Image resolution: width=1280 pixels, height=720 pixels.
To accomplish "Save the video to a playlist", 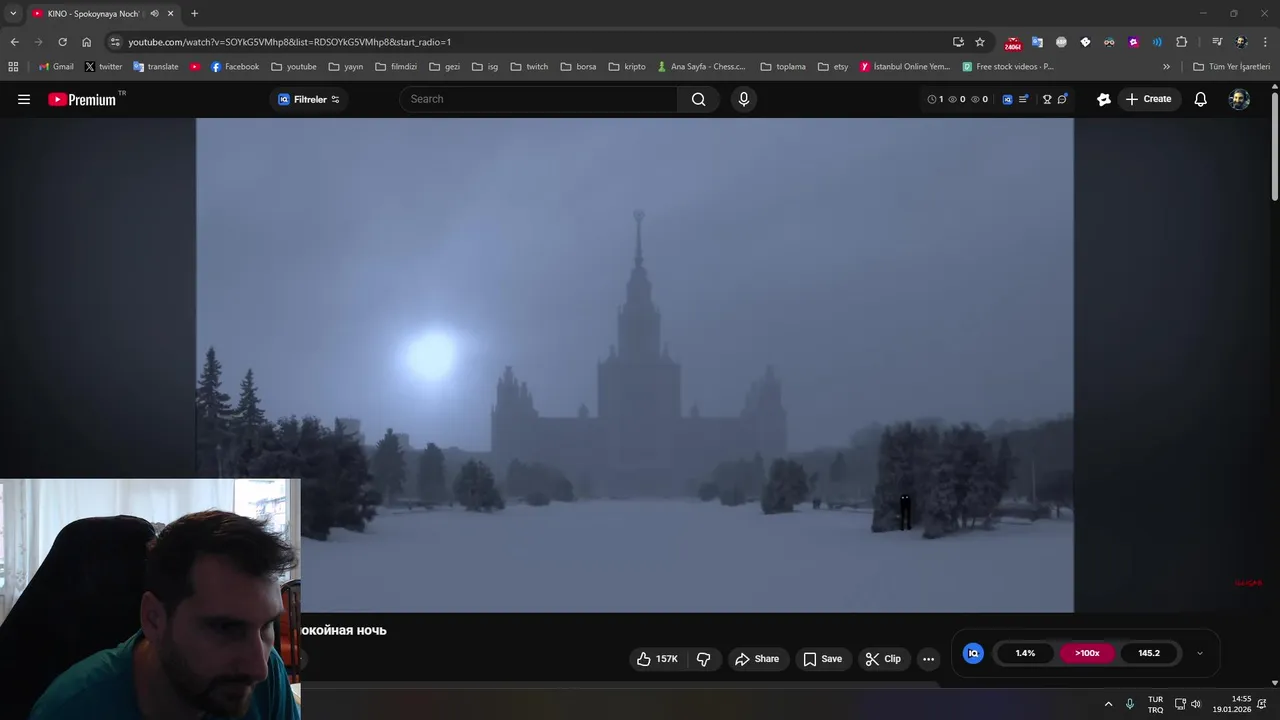I will (823, 659).
